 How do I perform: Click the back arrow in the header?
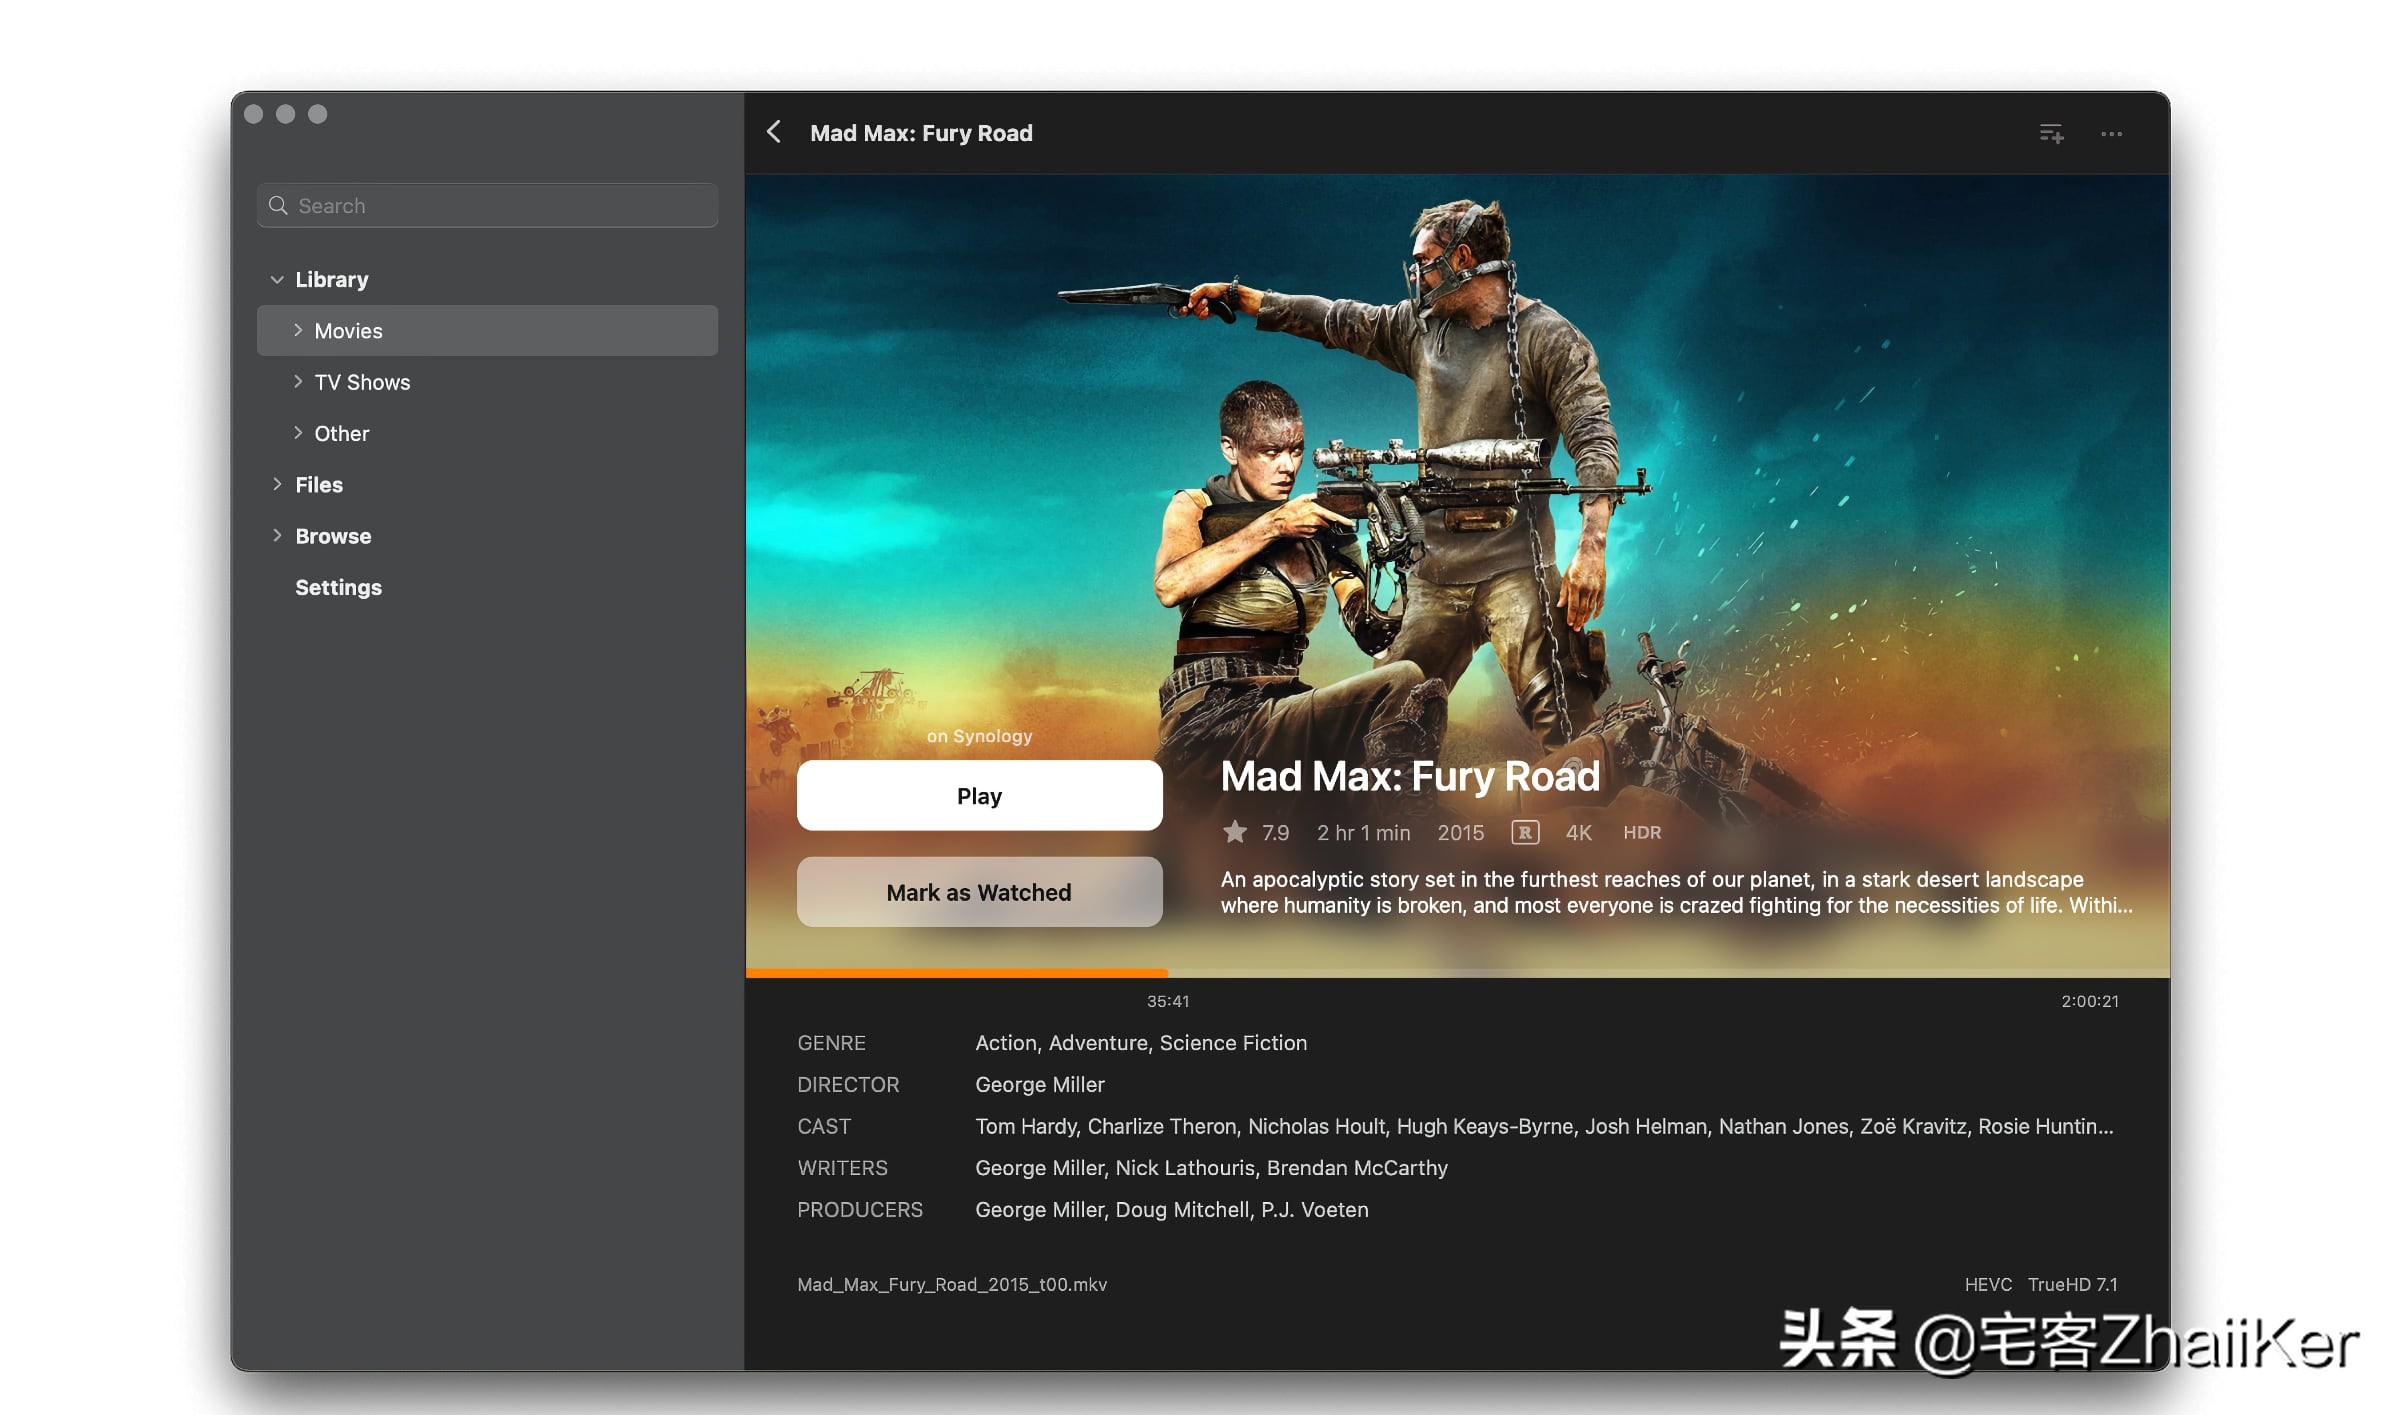coord(775,132)
